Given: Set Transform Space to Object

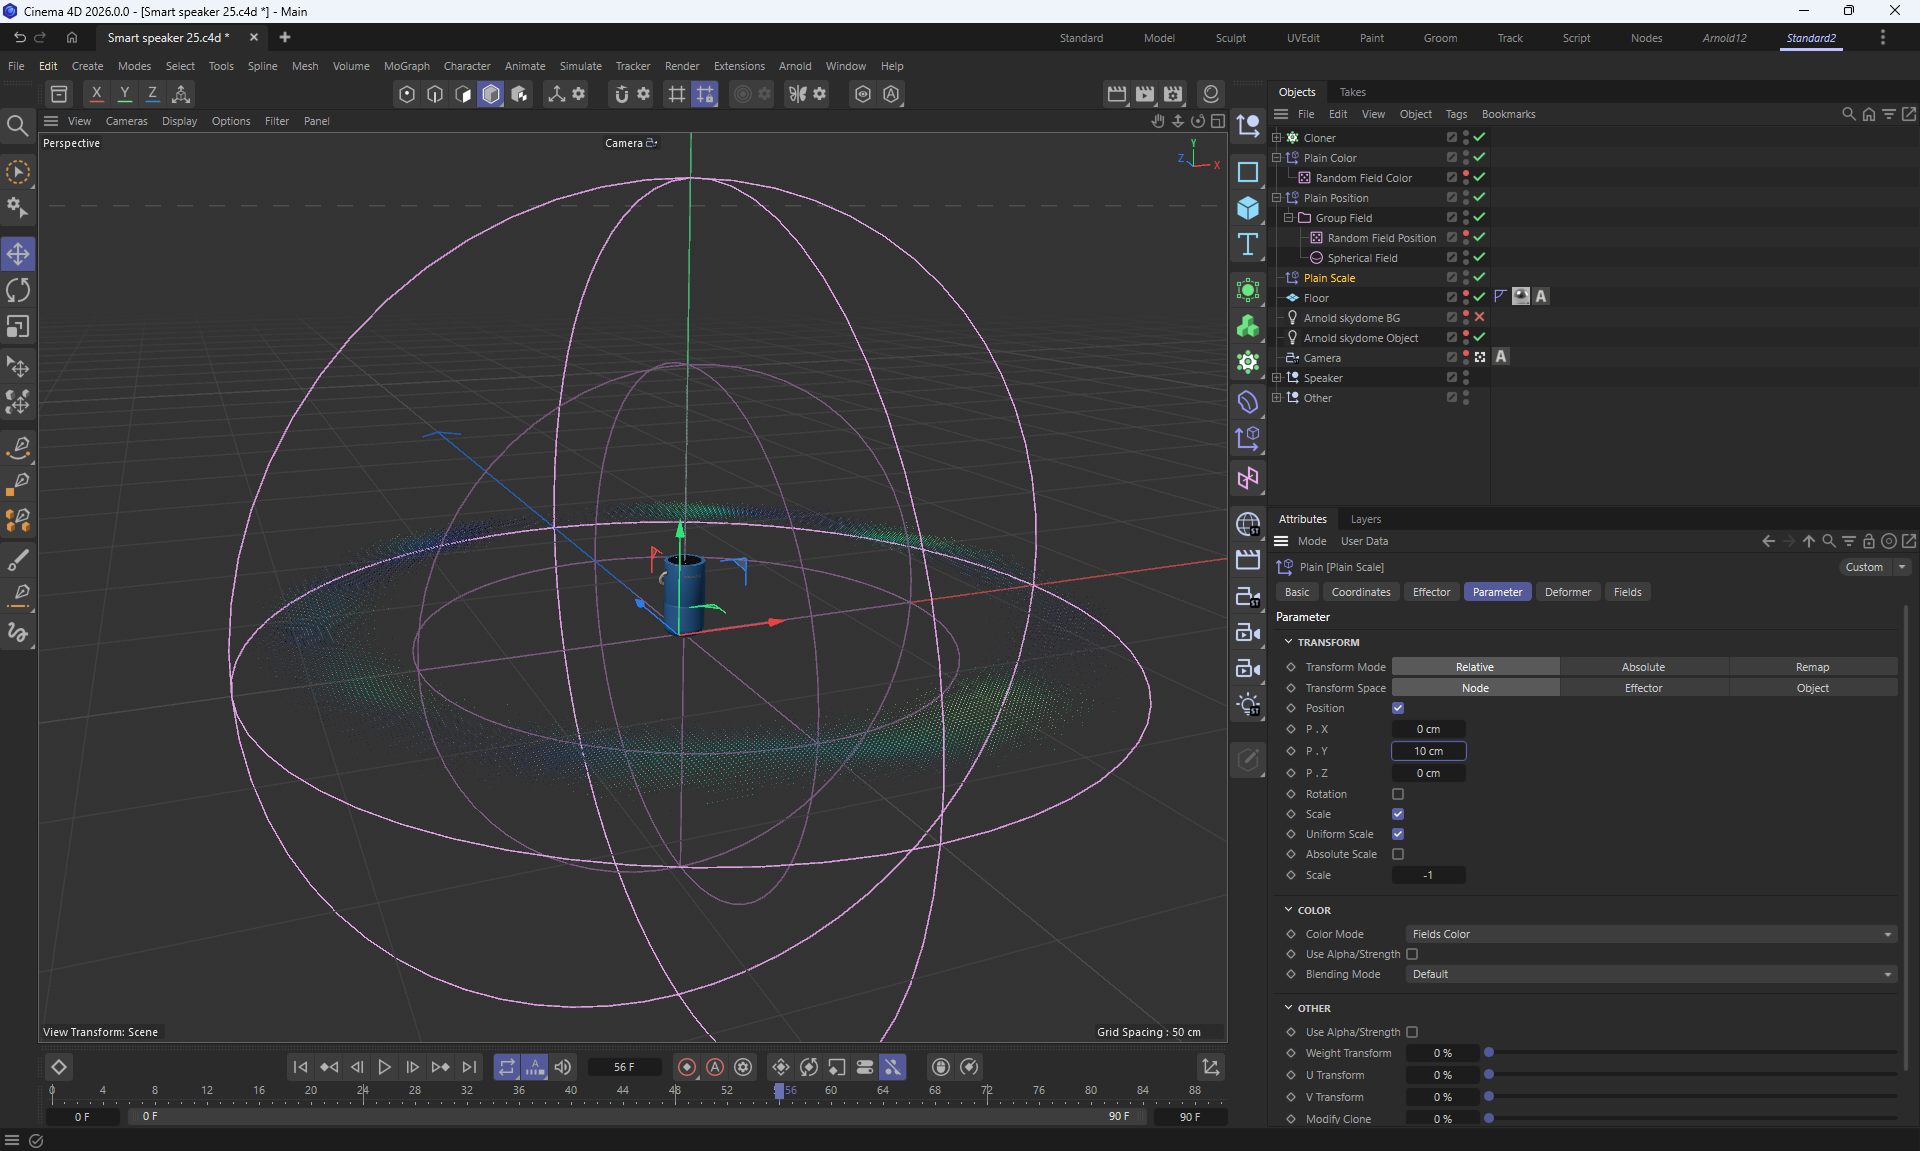Looking at the screenshot, I should pos(1812,688).
